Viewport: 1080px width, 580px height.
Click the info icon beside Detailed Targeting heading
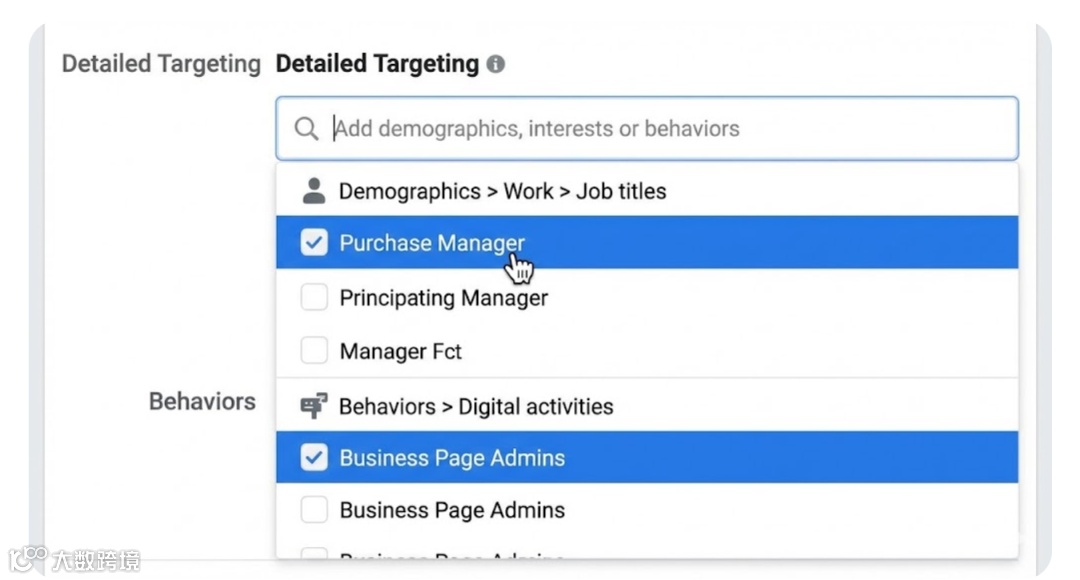(x=496, y=65)
